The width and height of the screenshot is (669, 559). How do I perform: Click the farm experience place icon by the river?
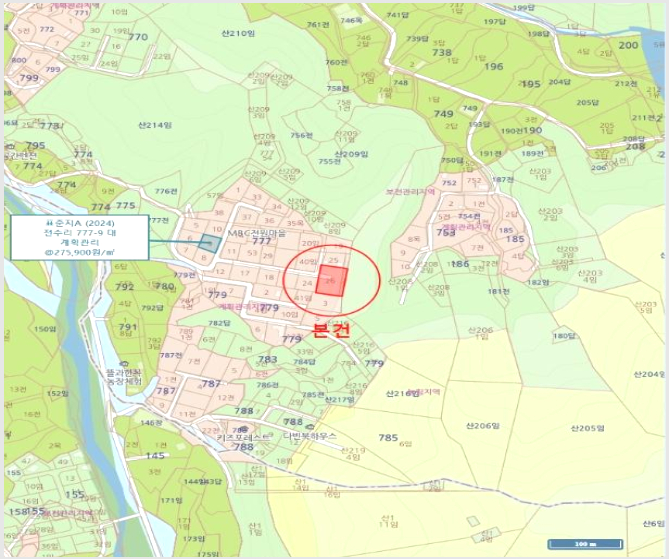(124, 364)
